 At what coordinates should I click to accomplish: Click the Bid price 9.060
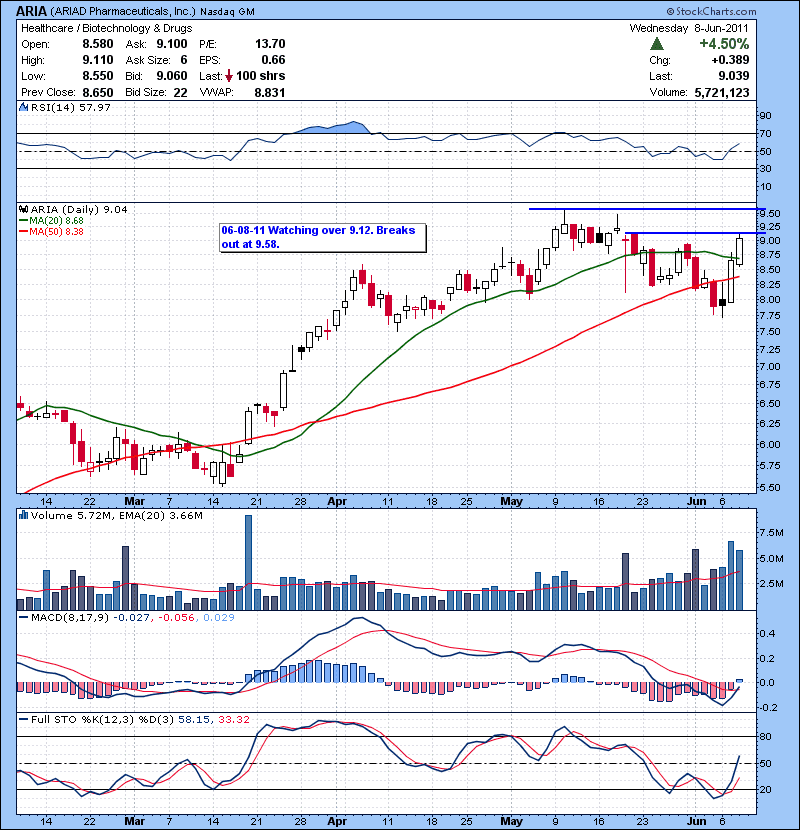tap(172, 76)
